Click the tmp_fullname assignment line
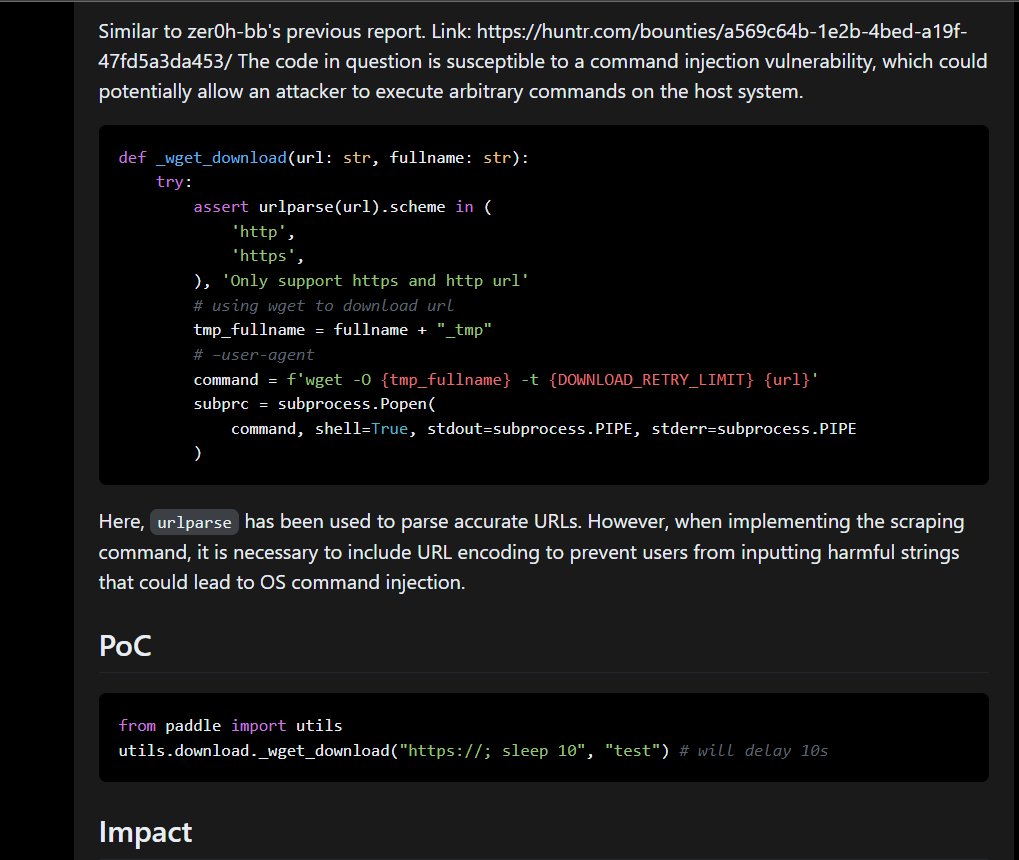The height and width of the screenshot is (860, 1019). pyautogui.click(x=343, y=330)
